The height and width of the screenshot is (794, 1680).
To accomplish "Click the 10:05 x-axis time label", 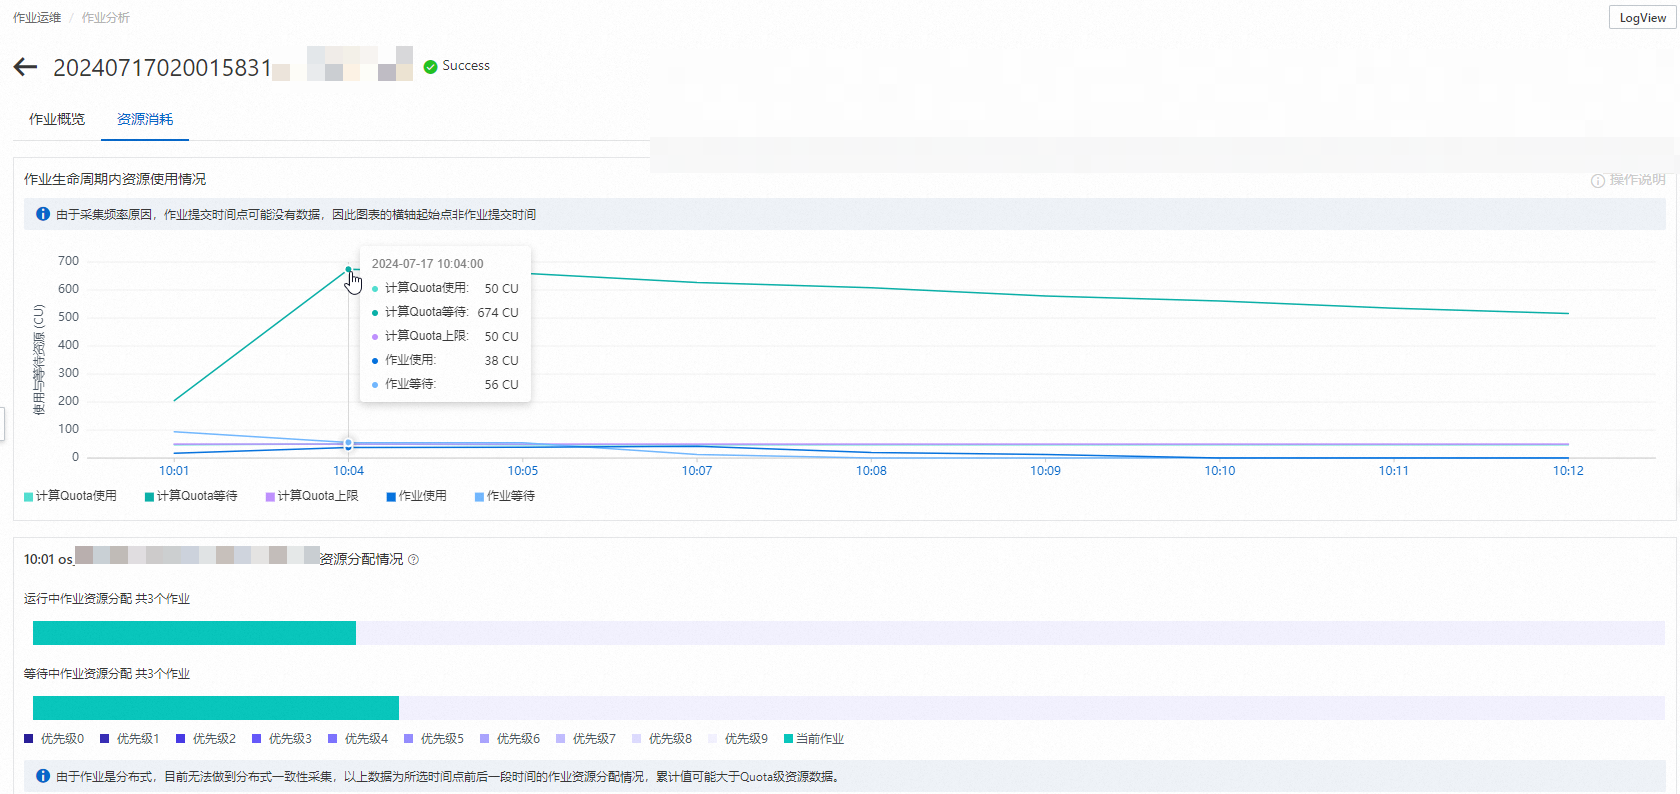I will point(523,471).
